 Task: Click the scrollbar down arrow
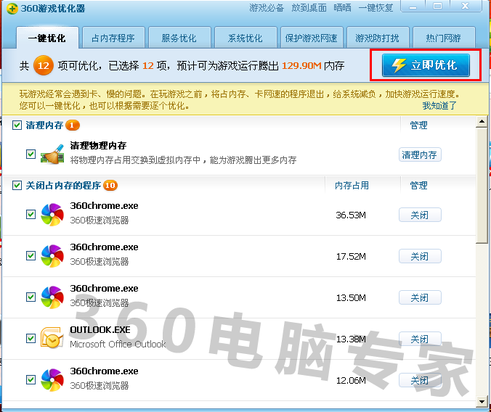point(482,401)
